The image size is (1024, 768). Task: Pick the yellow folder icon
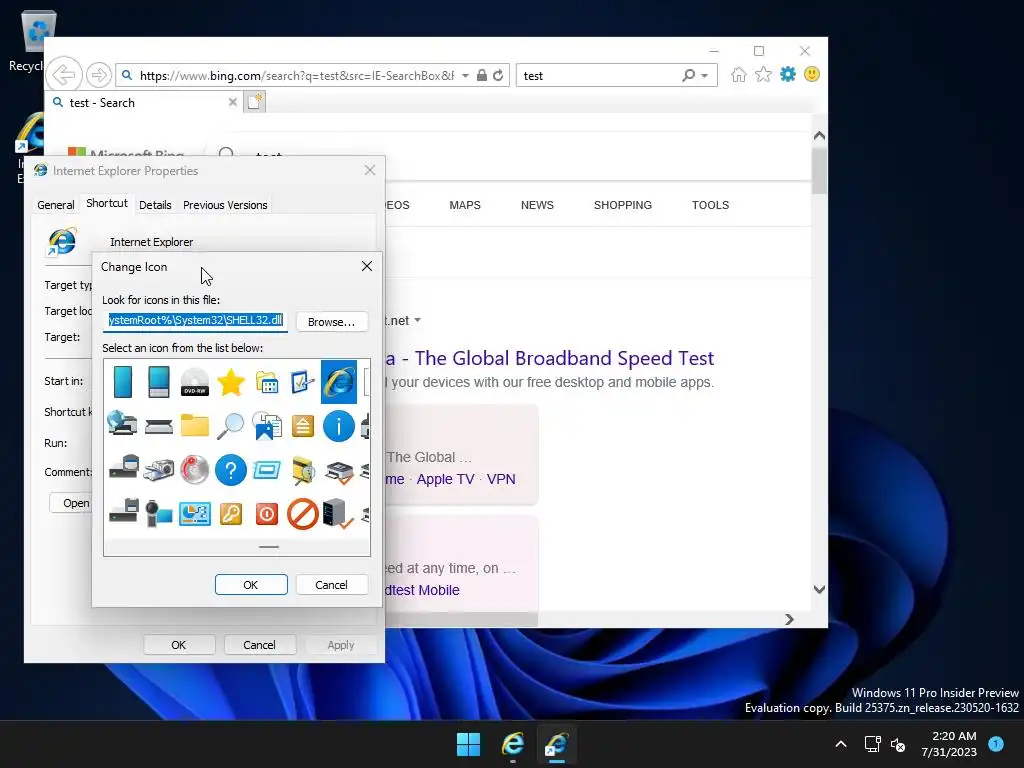click(x=195, y=426)
